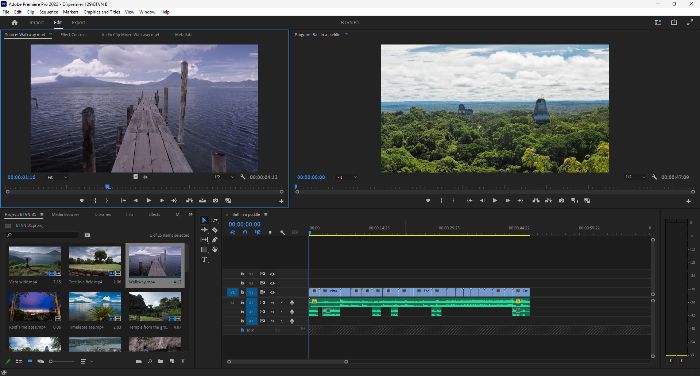Switch to the Export workspace
Viewport: 700px width, 376px height.
click(78, 22)
